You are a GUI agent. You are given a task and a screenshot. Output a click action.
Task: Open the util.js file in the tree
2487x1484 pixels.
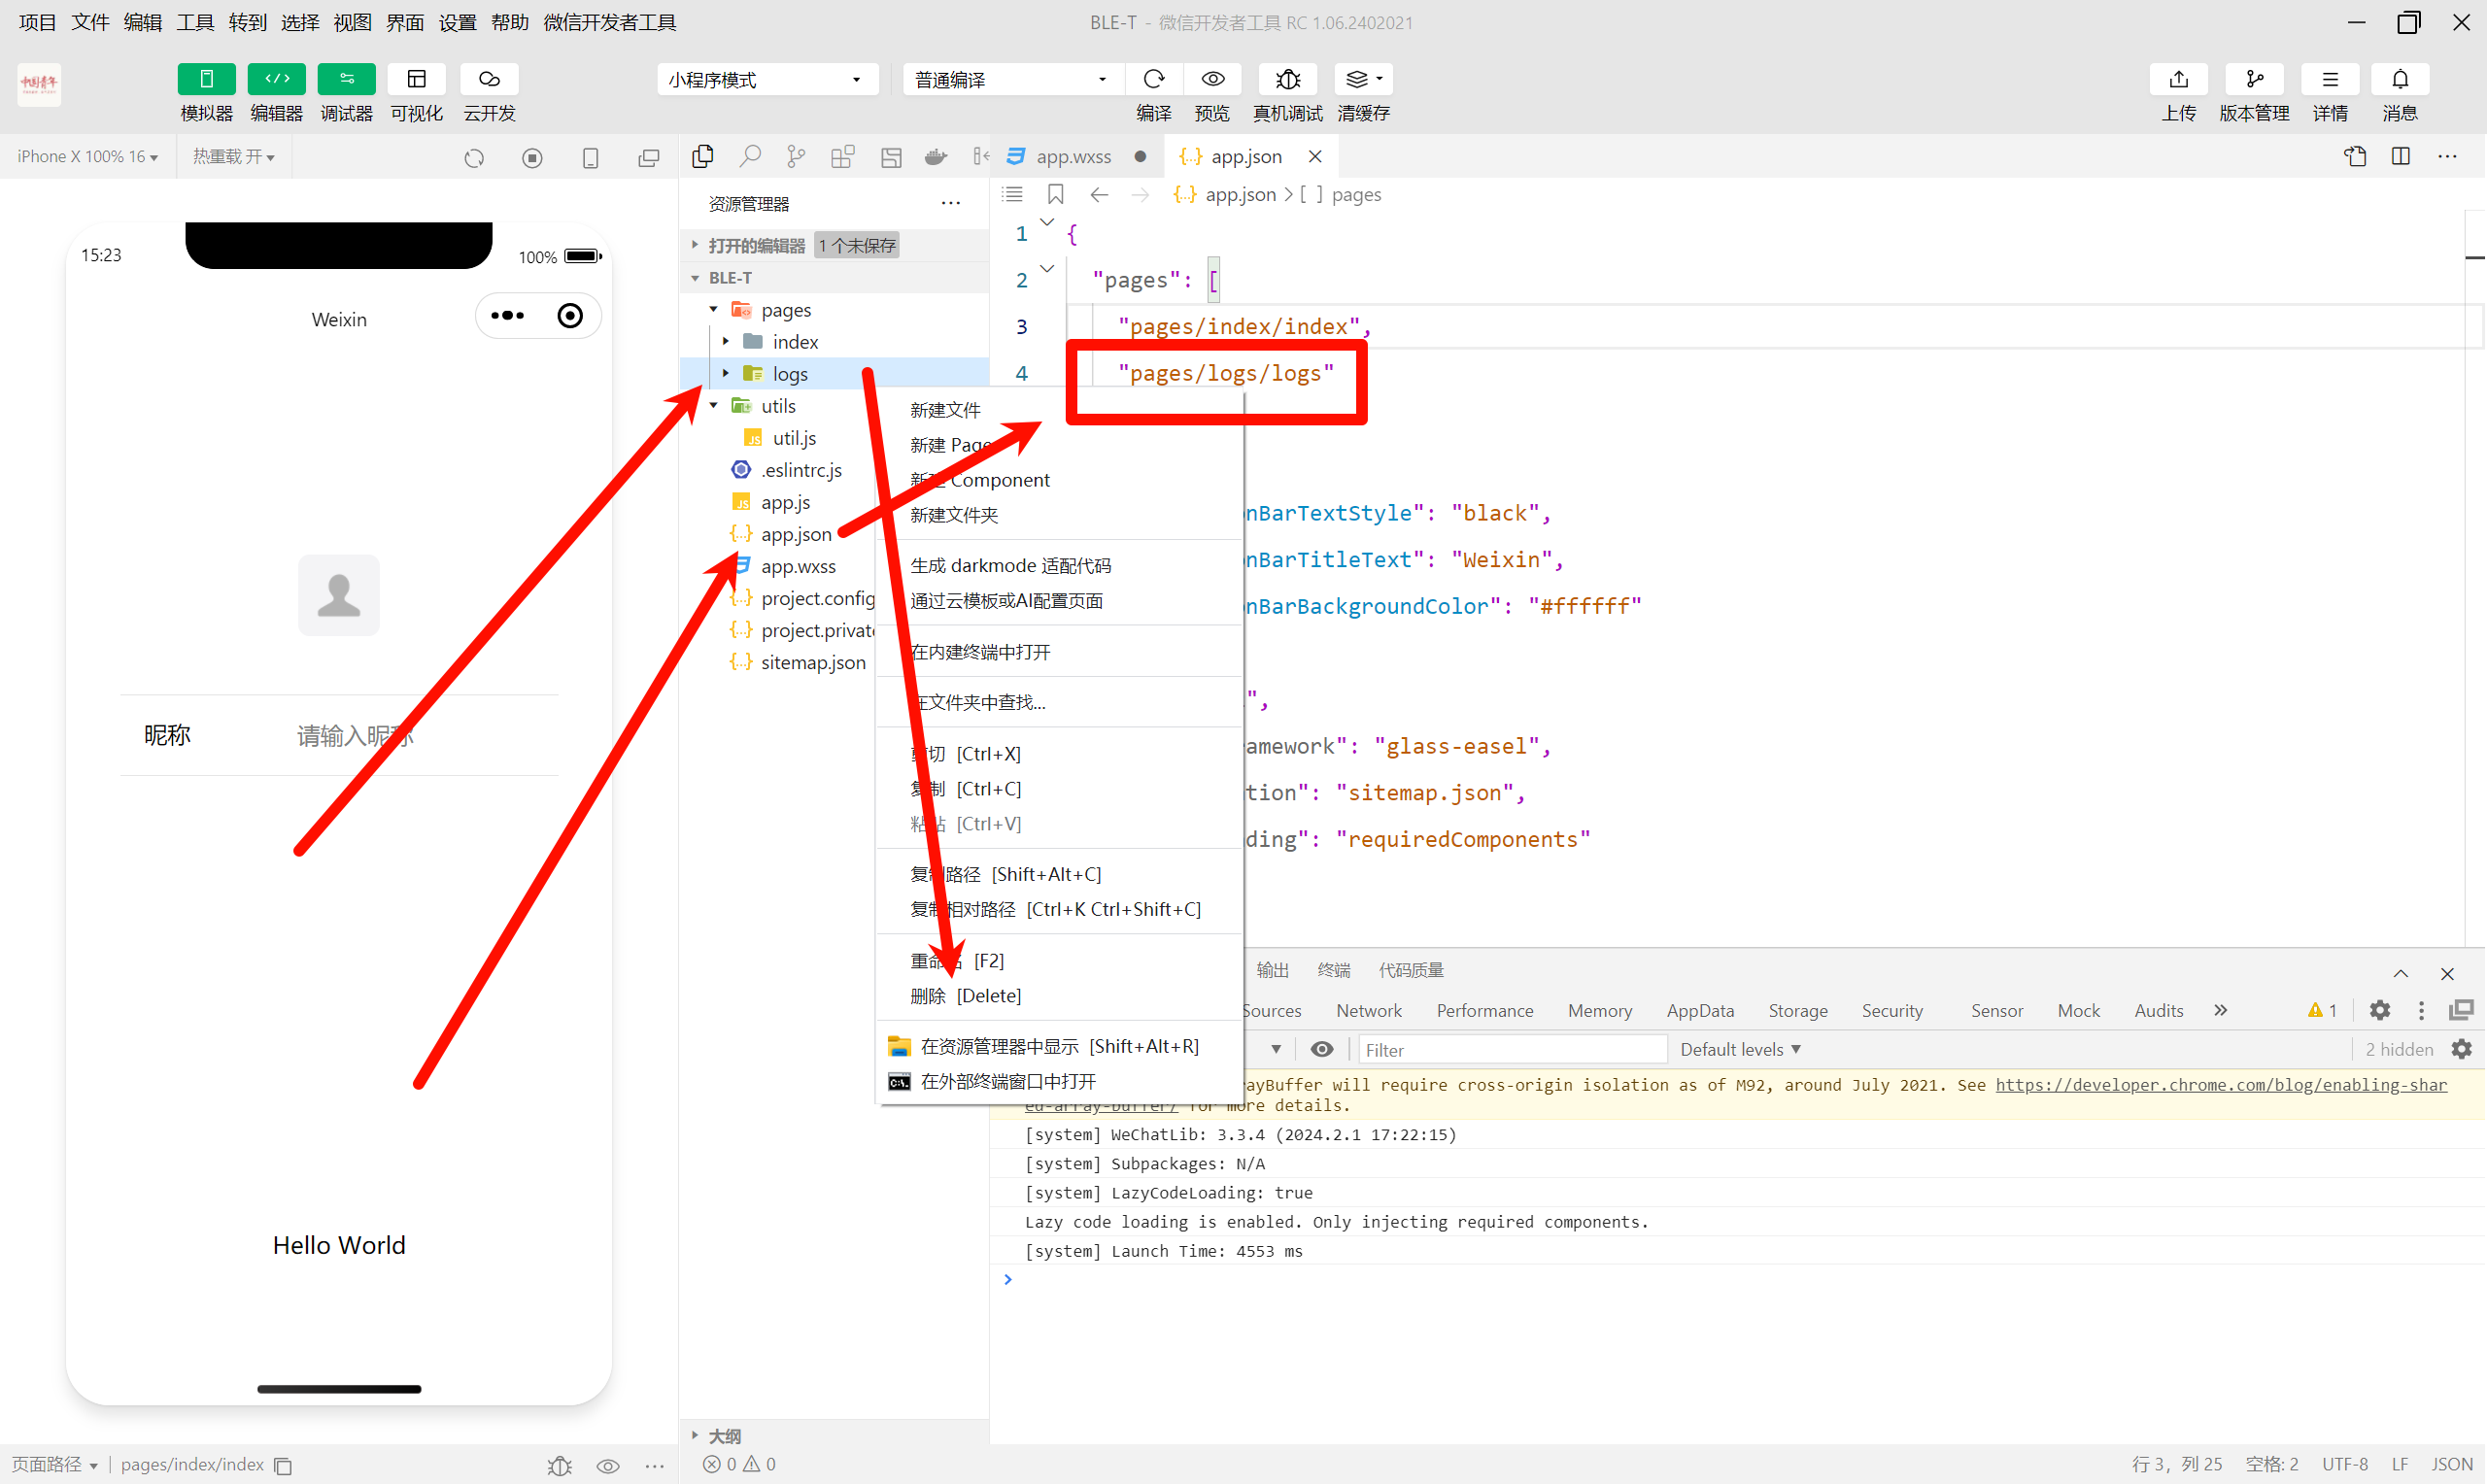tap(794, 438)
